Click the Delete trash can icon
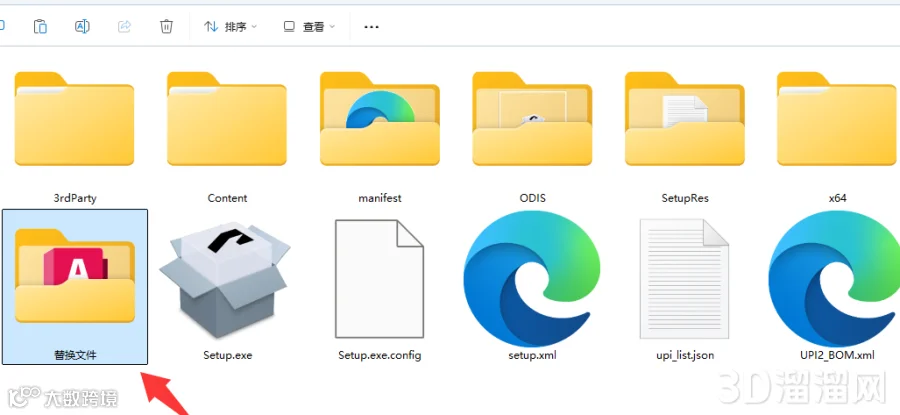The height and width of the screenshot is (415, 900). coord(166,26)
